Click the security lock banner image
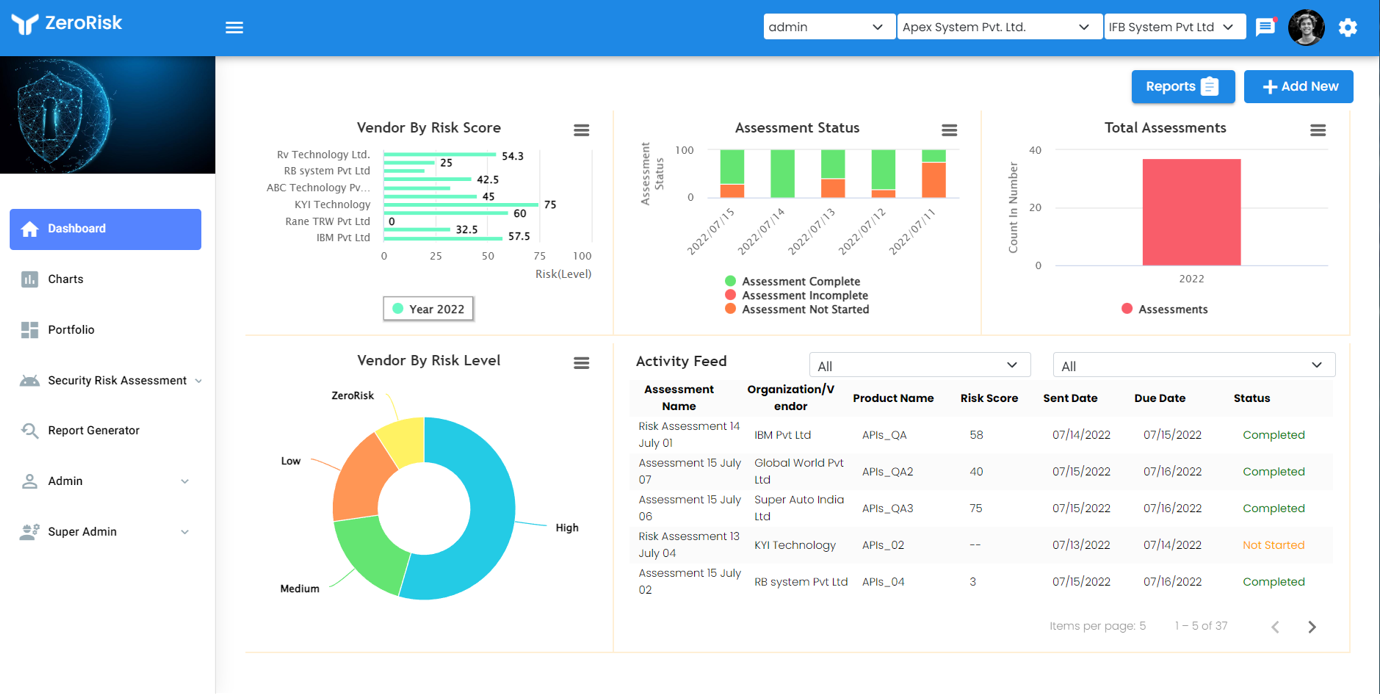 tap(107, 115)
